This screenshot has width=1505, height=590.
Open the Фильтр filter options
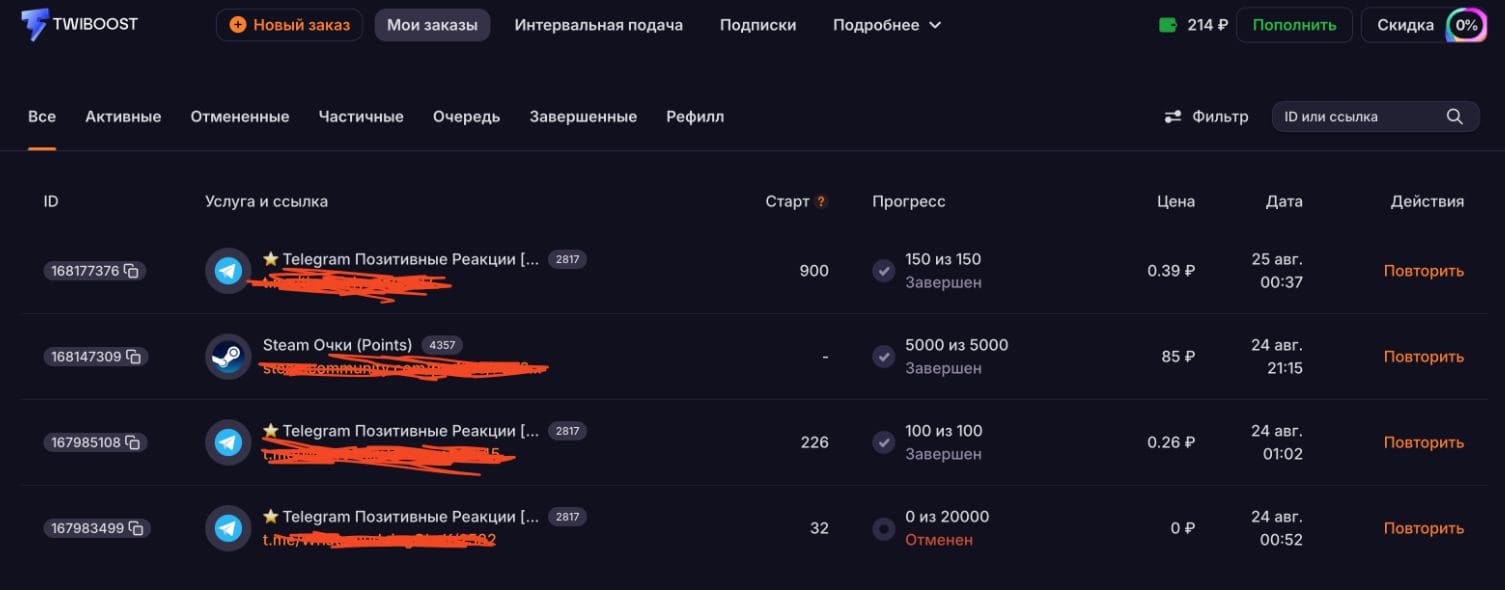pos(1206,117)
